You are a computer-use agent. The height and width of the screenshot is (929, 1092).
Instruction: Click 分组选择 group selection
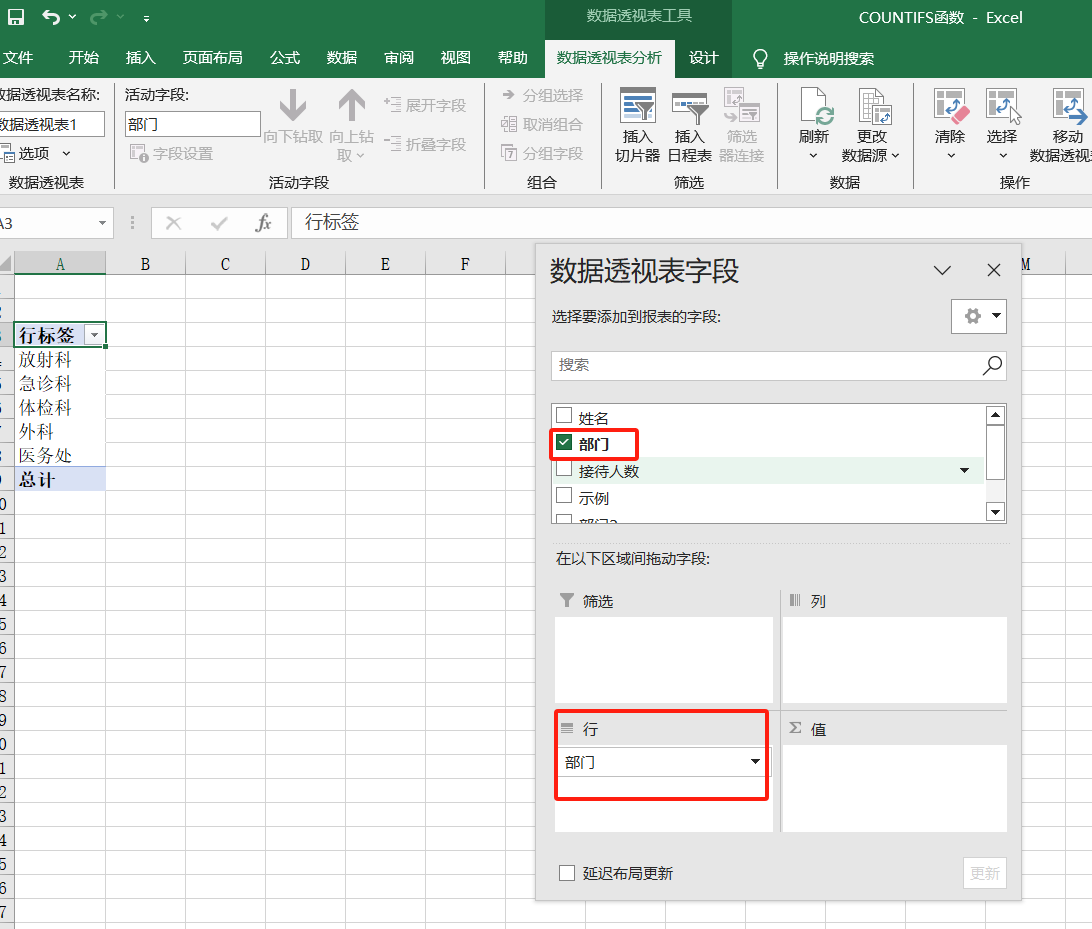pos(543,95)
